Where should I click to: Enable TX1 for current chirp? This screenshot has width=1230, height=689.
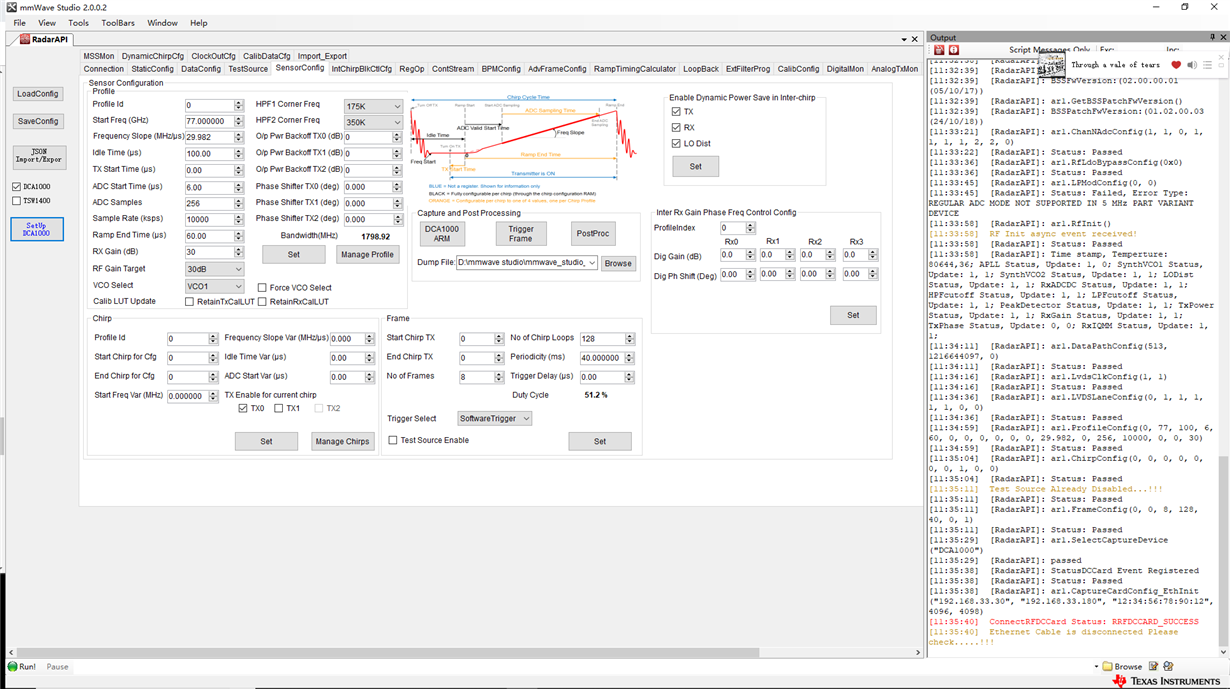(279, 409)
